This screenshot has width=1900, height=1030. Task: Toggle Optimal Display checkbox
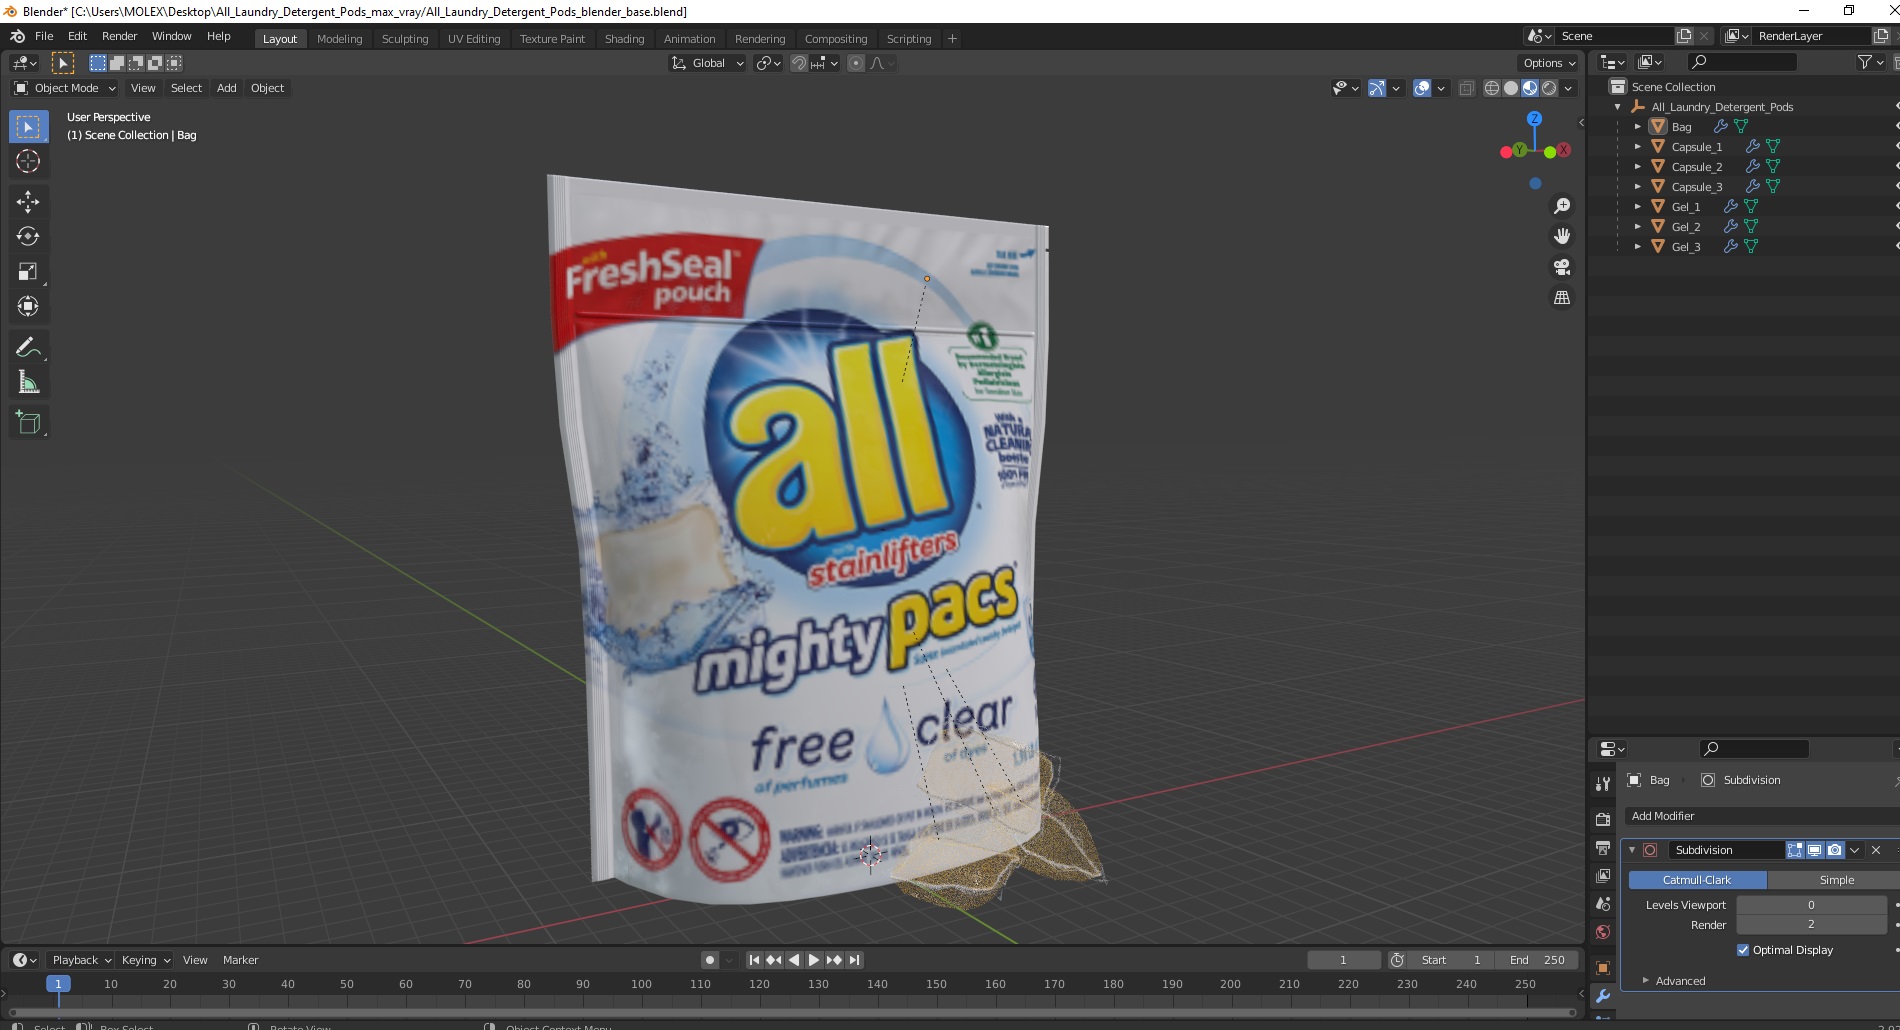[x=1743, y=950]
